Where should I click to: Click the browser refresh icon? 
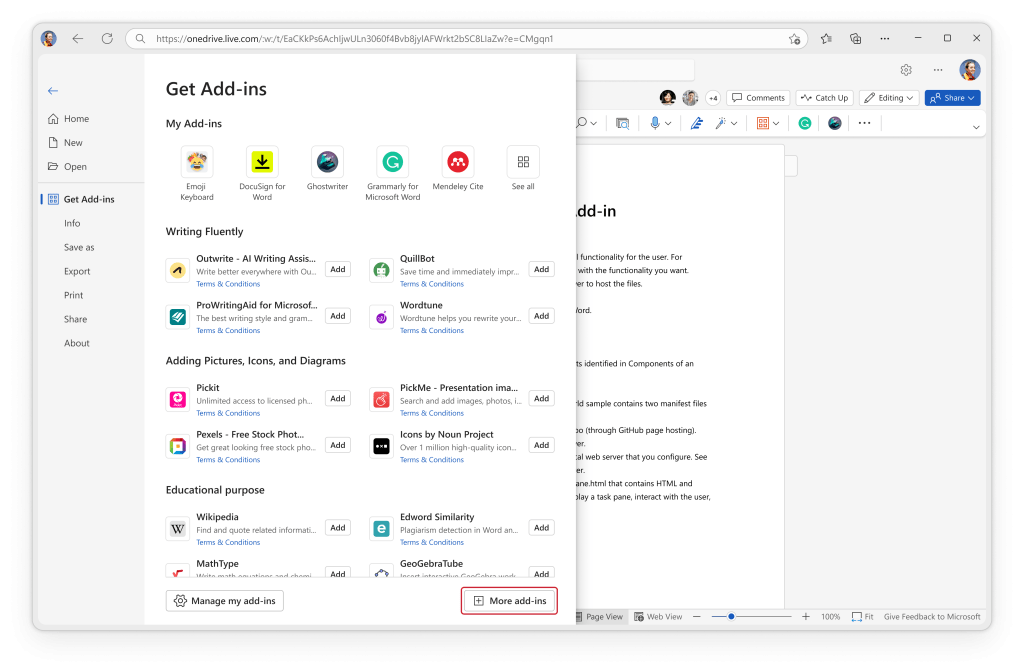[107, 39]
